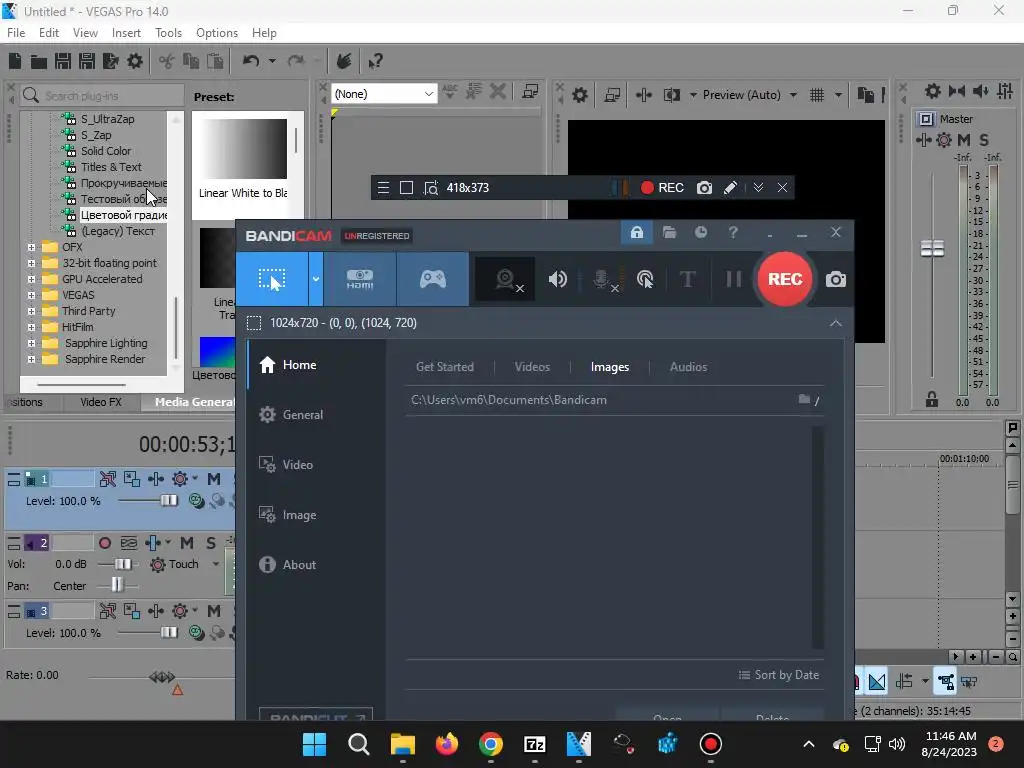
Task: Open Google Chrome from the taskbar
Action: 490,744
